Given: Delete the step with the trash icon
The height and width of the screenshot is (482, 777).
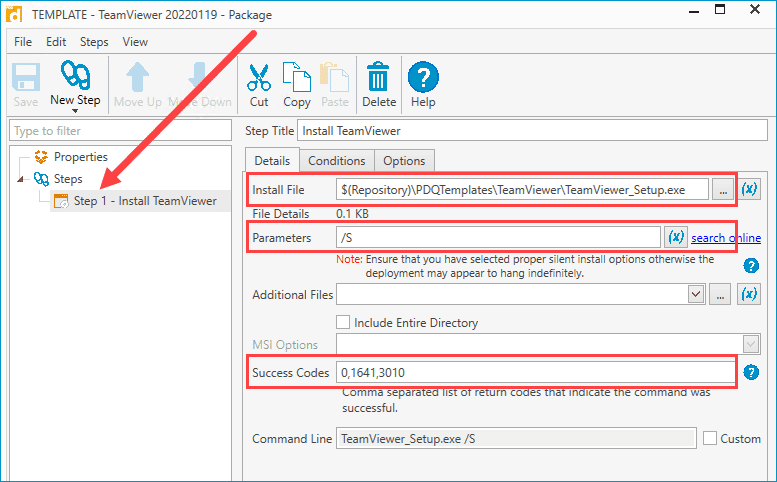Looking at the screenshot, I should point(379,85).
